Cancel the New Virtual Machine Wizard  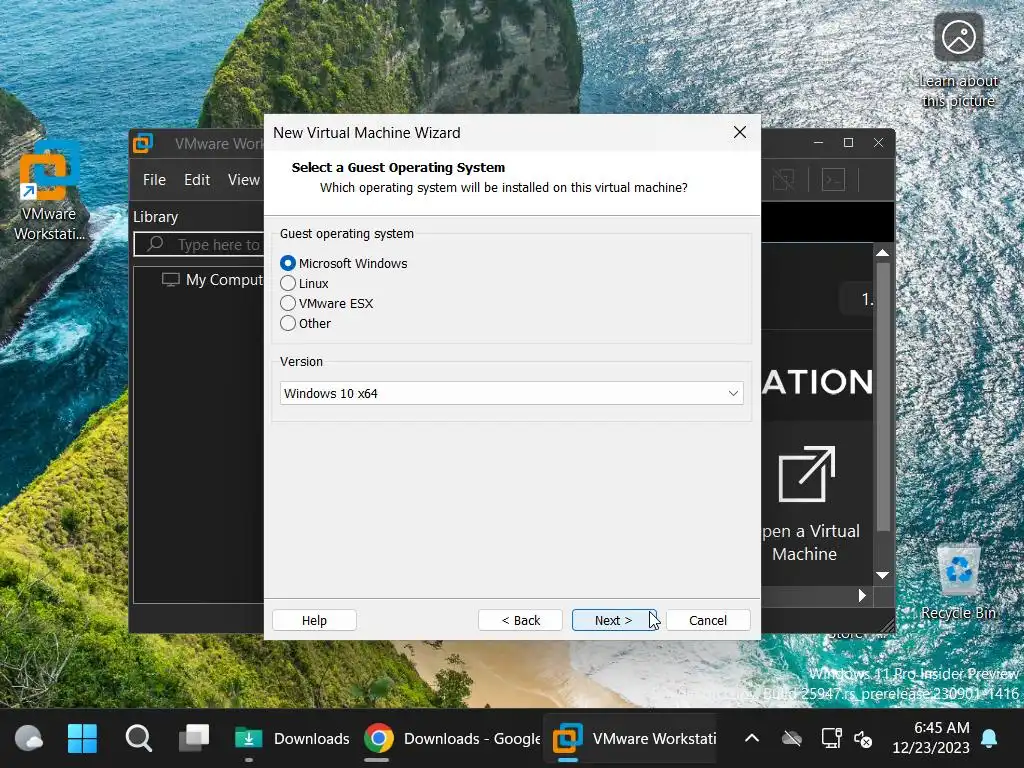point(708,620)
